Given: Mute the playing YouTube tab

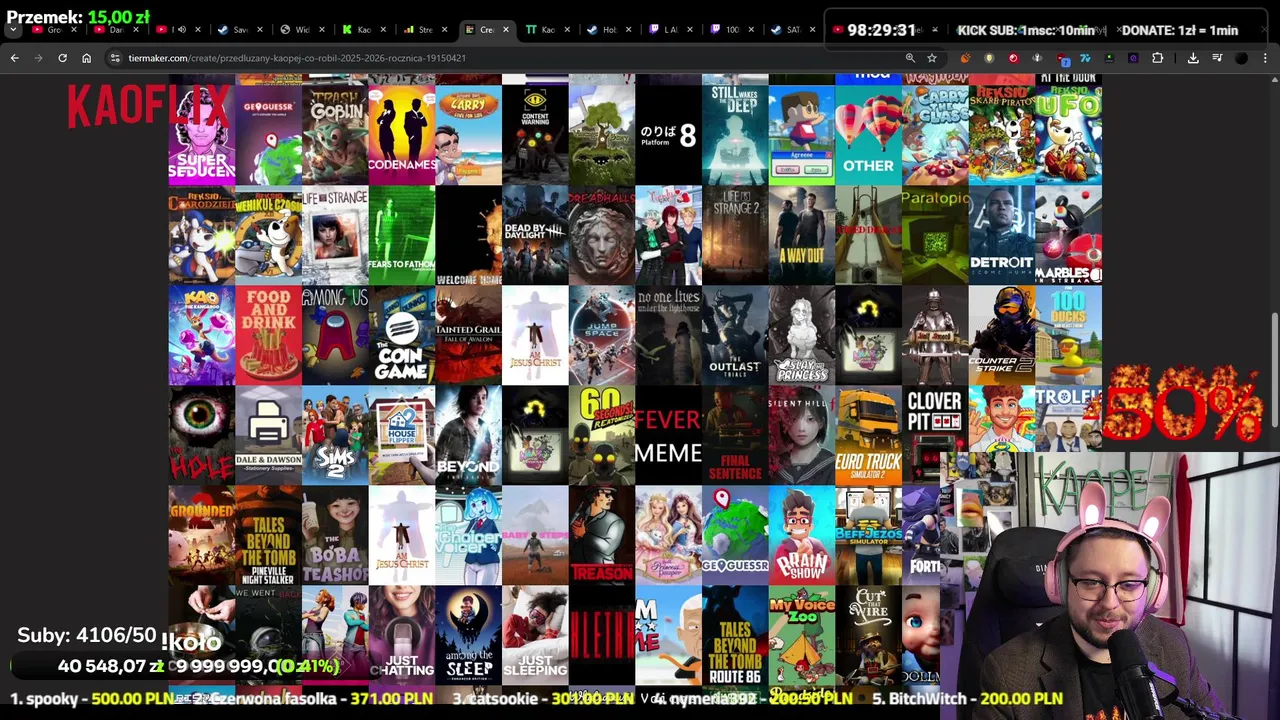Looking at the screenshot, I should [x=181, y=30].
